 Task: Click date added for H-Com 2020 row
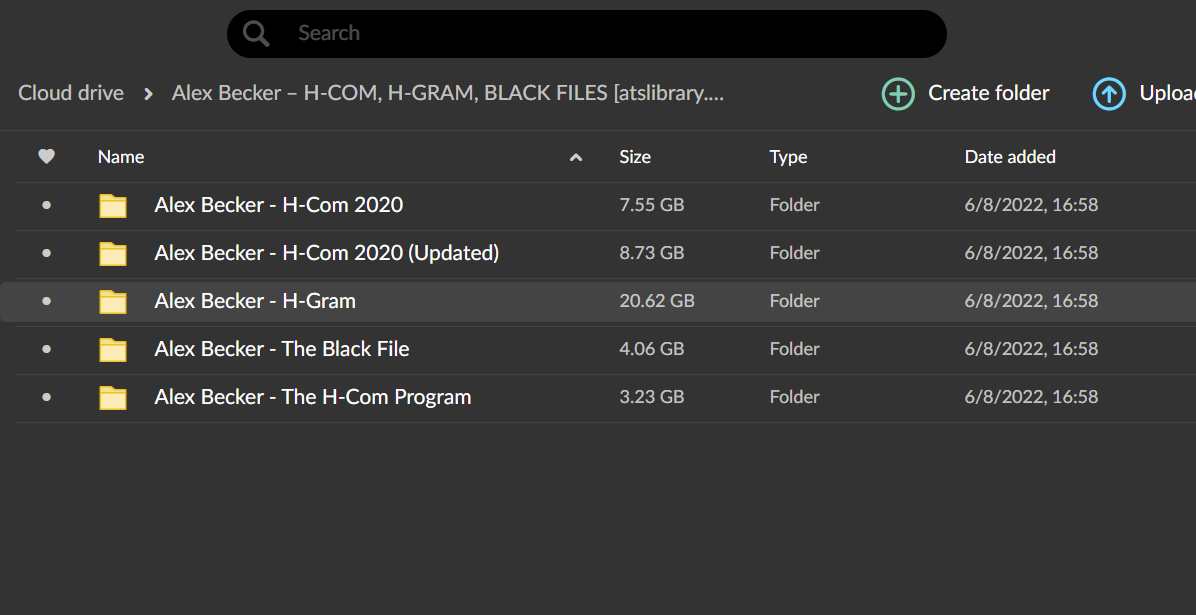coord(1031,204)
